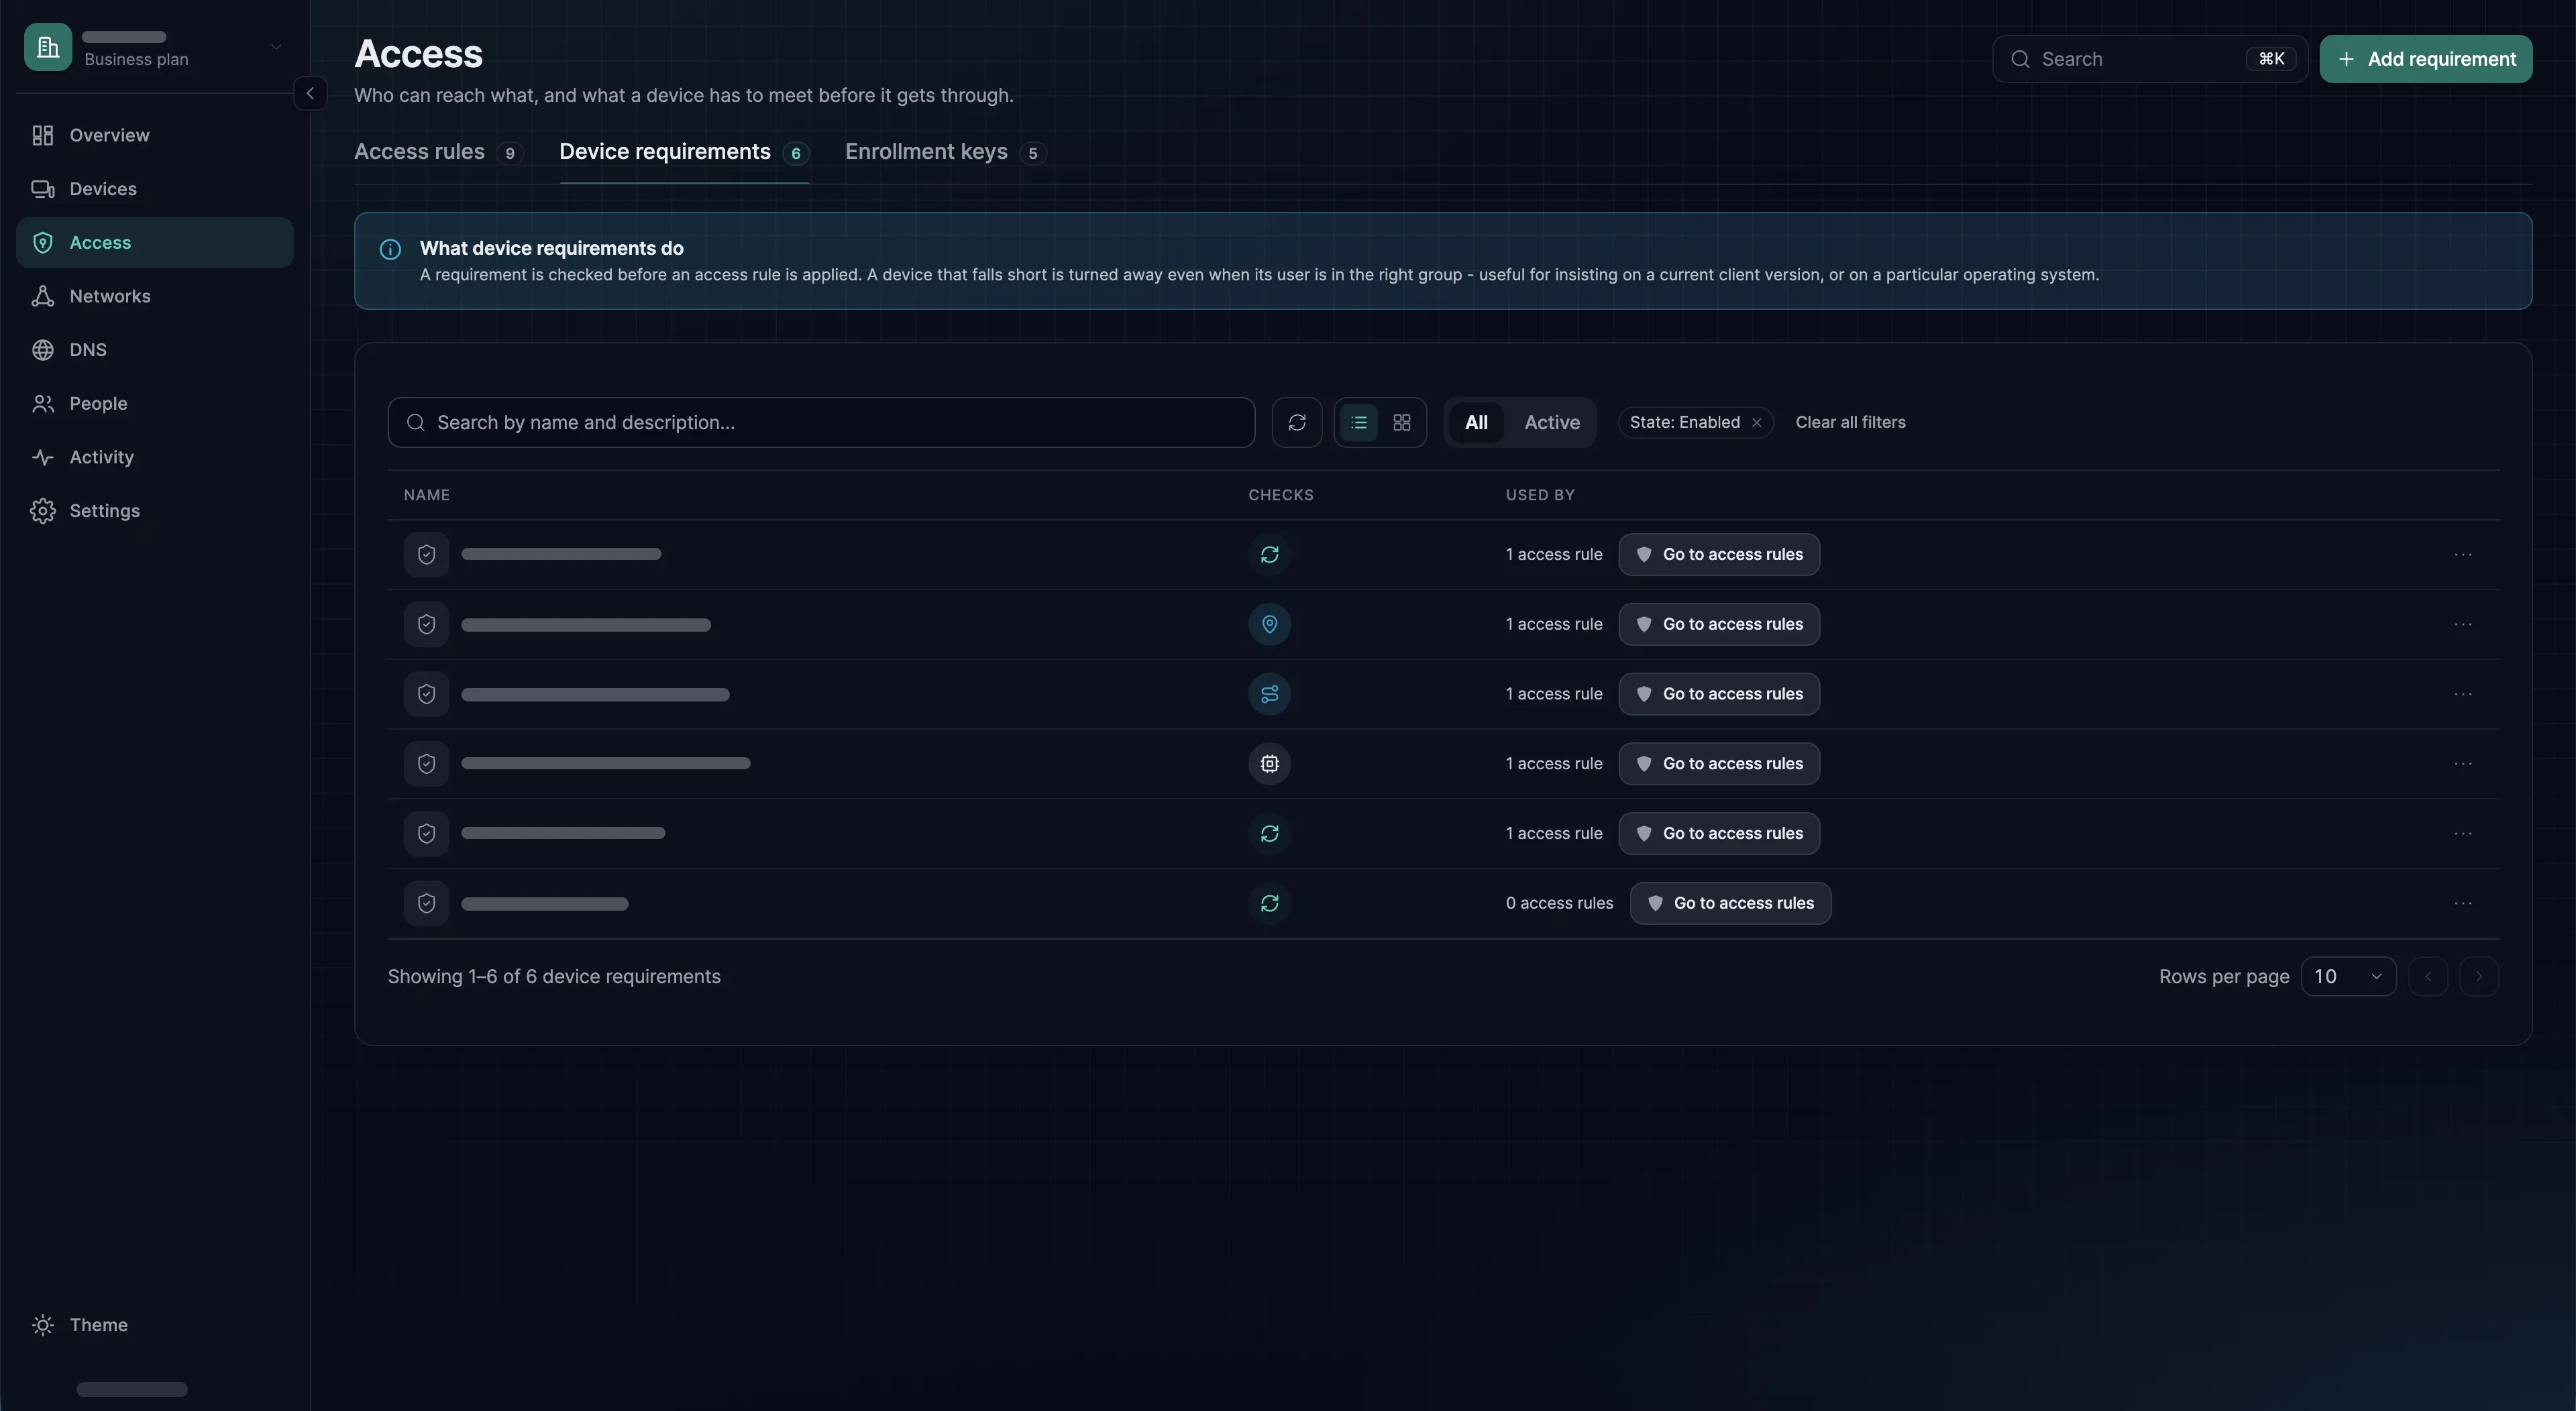Go to the previous page

2428,977
